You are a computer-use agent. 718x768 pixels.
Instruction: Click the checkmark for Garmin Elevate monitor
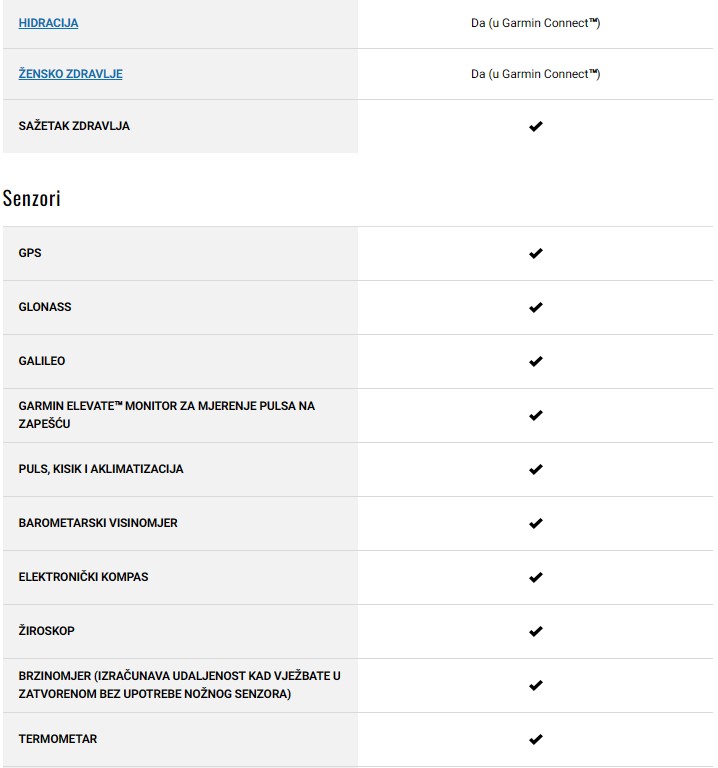click(x=535, y=416)
